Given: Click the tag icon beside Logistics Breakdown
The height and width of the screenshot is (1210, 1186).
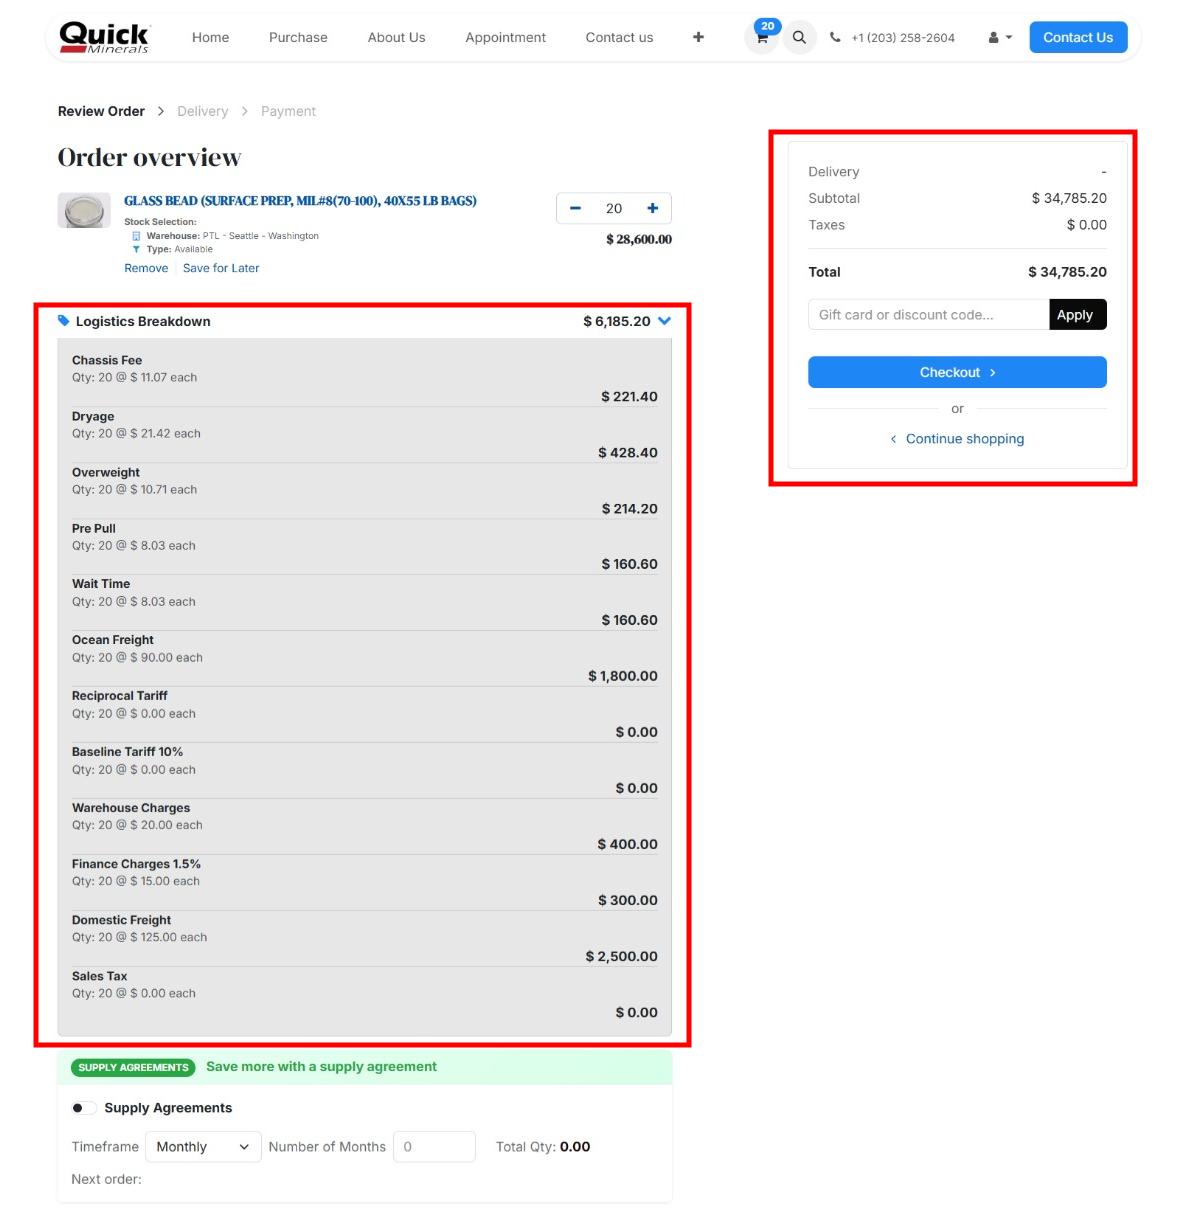Looking at the screenshot, I should (63, 321).
